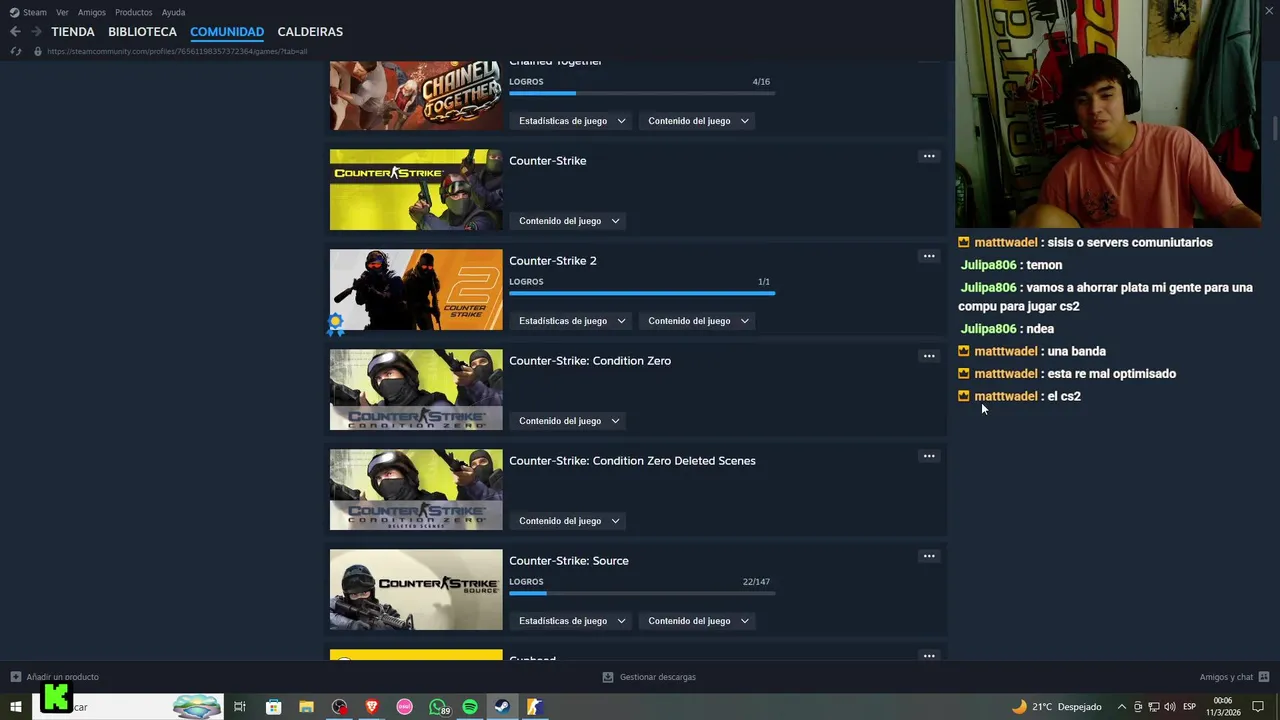Open the Counter-Strike 2 title link
This screenshot has width=1280, height=720.
click(x=553, y=261)
